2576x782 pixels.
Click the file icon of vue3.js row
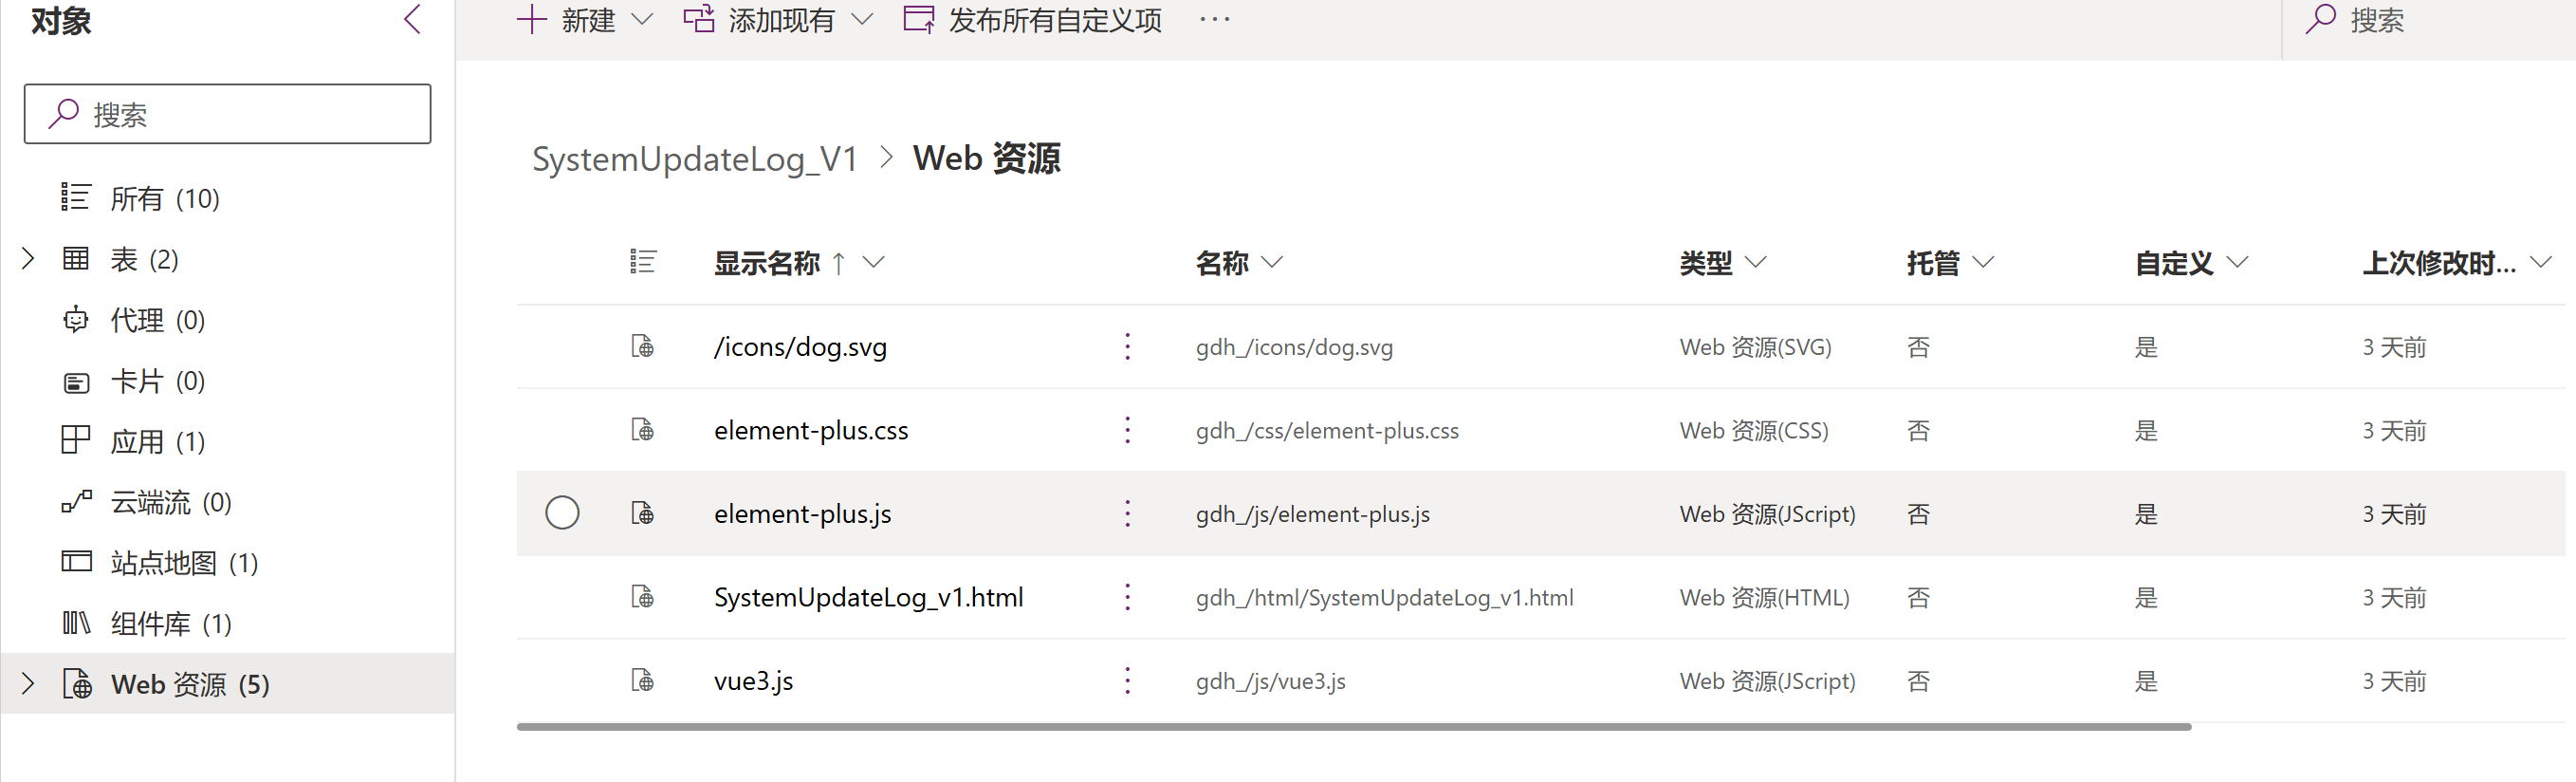pyautogui.click(x=643, y=680)
